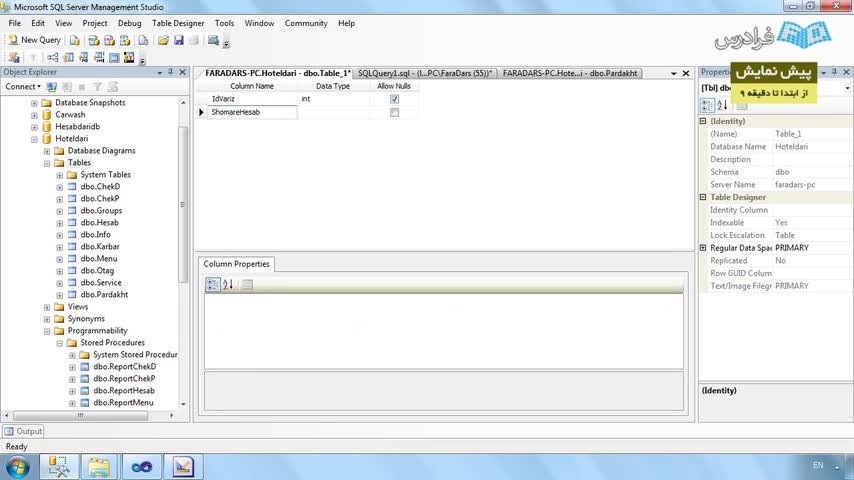The width and height of the screenshot is (854, 480).
Task: Collapse the Tables folder
Action: point(47,163)
